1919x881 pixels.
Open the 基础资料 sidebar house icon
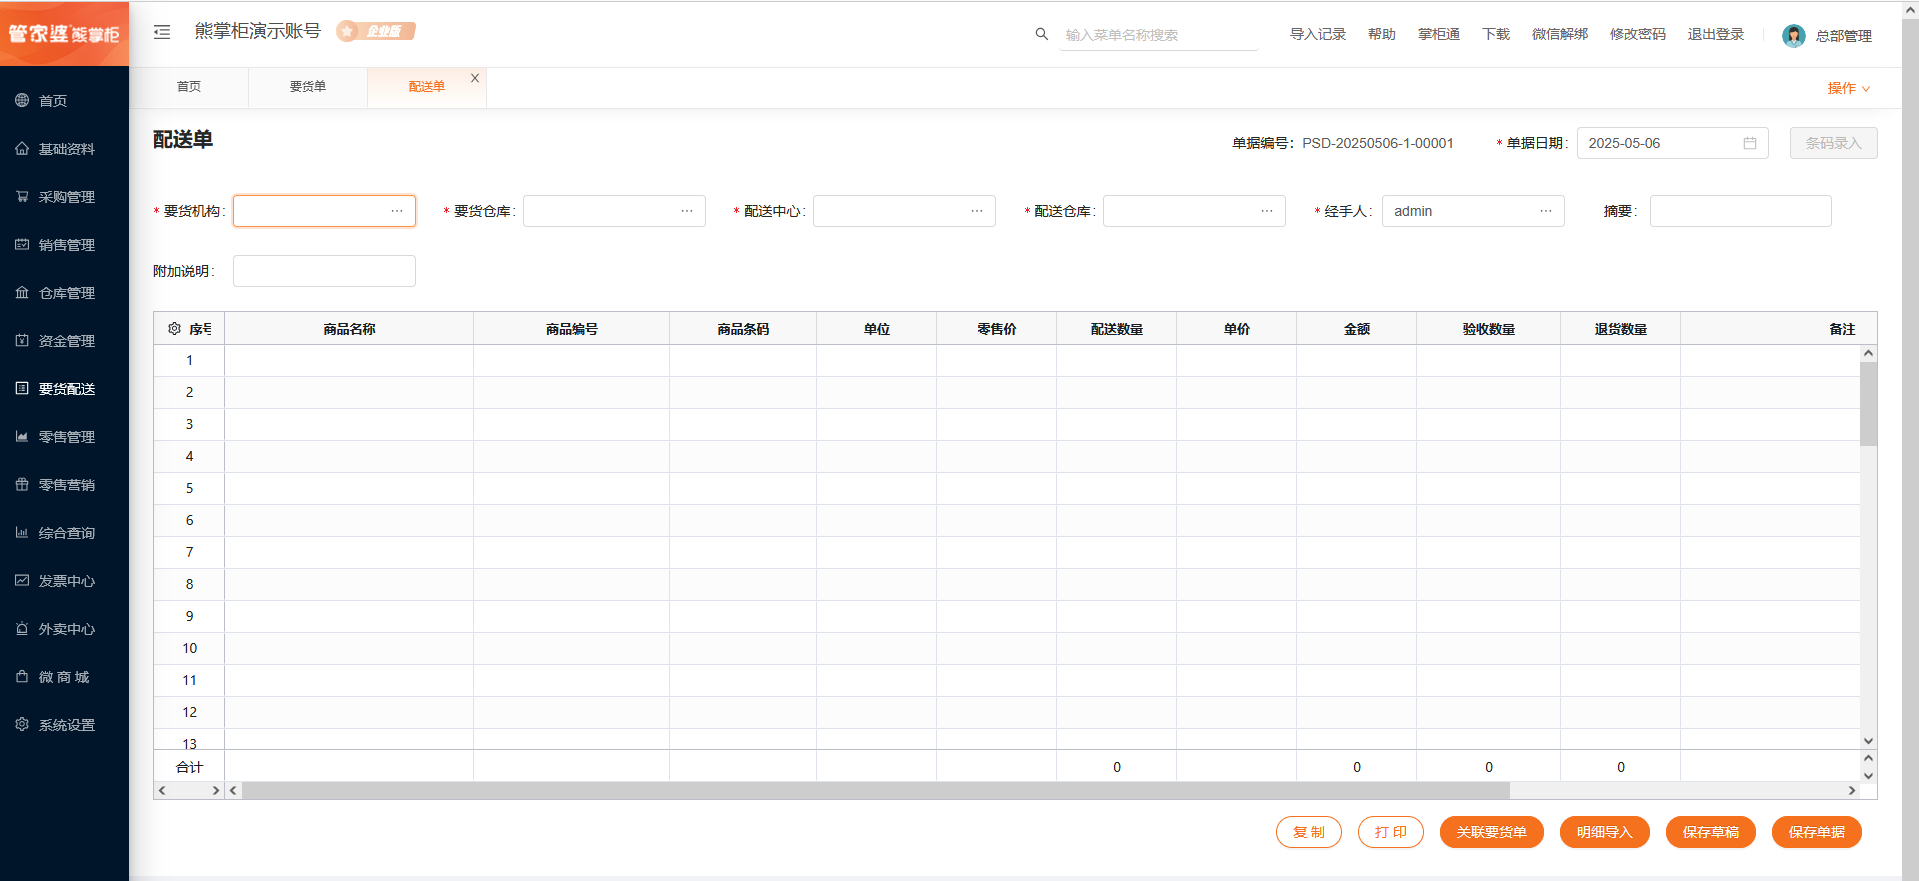(22, 148)
